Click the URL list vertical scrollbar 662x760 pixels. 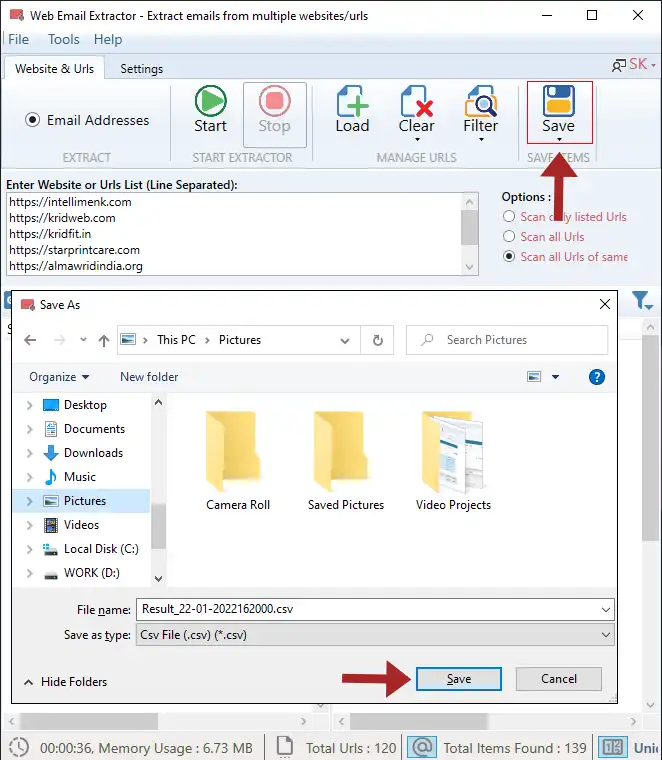coord(469,234)
